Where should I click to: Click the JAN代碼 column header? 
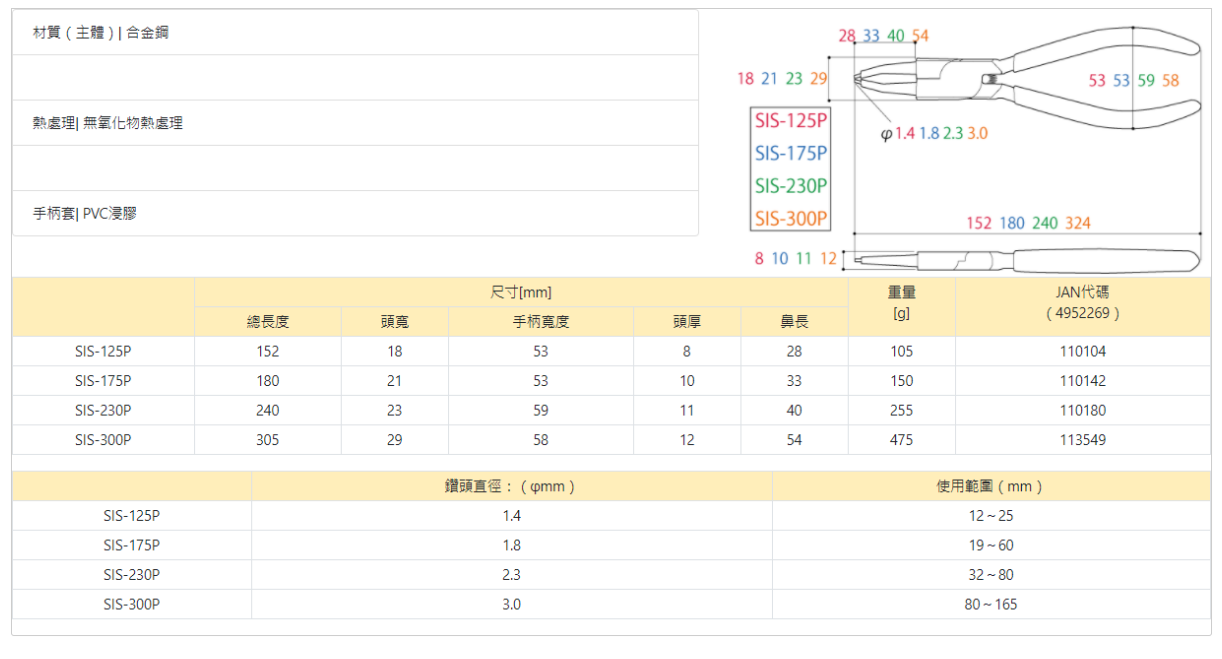pos(1082,302)
